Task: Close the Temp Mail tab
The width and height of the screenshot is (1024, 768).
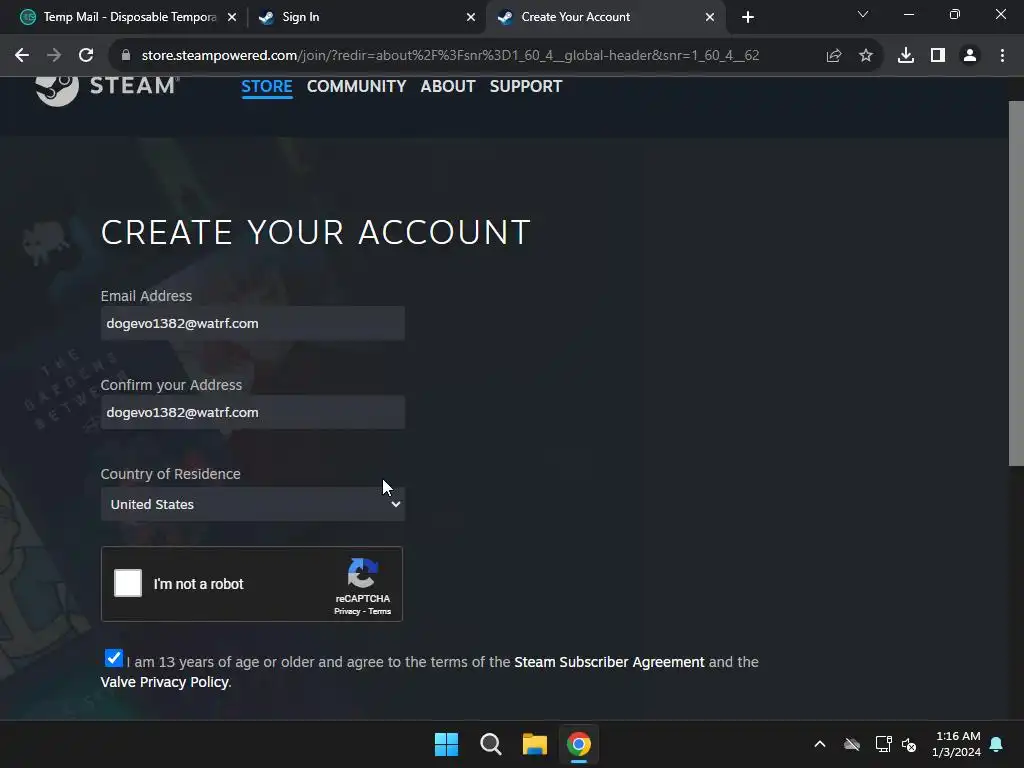Action: tap(232, 17)
